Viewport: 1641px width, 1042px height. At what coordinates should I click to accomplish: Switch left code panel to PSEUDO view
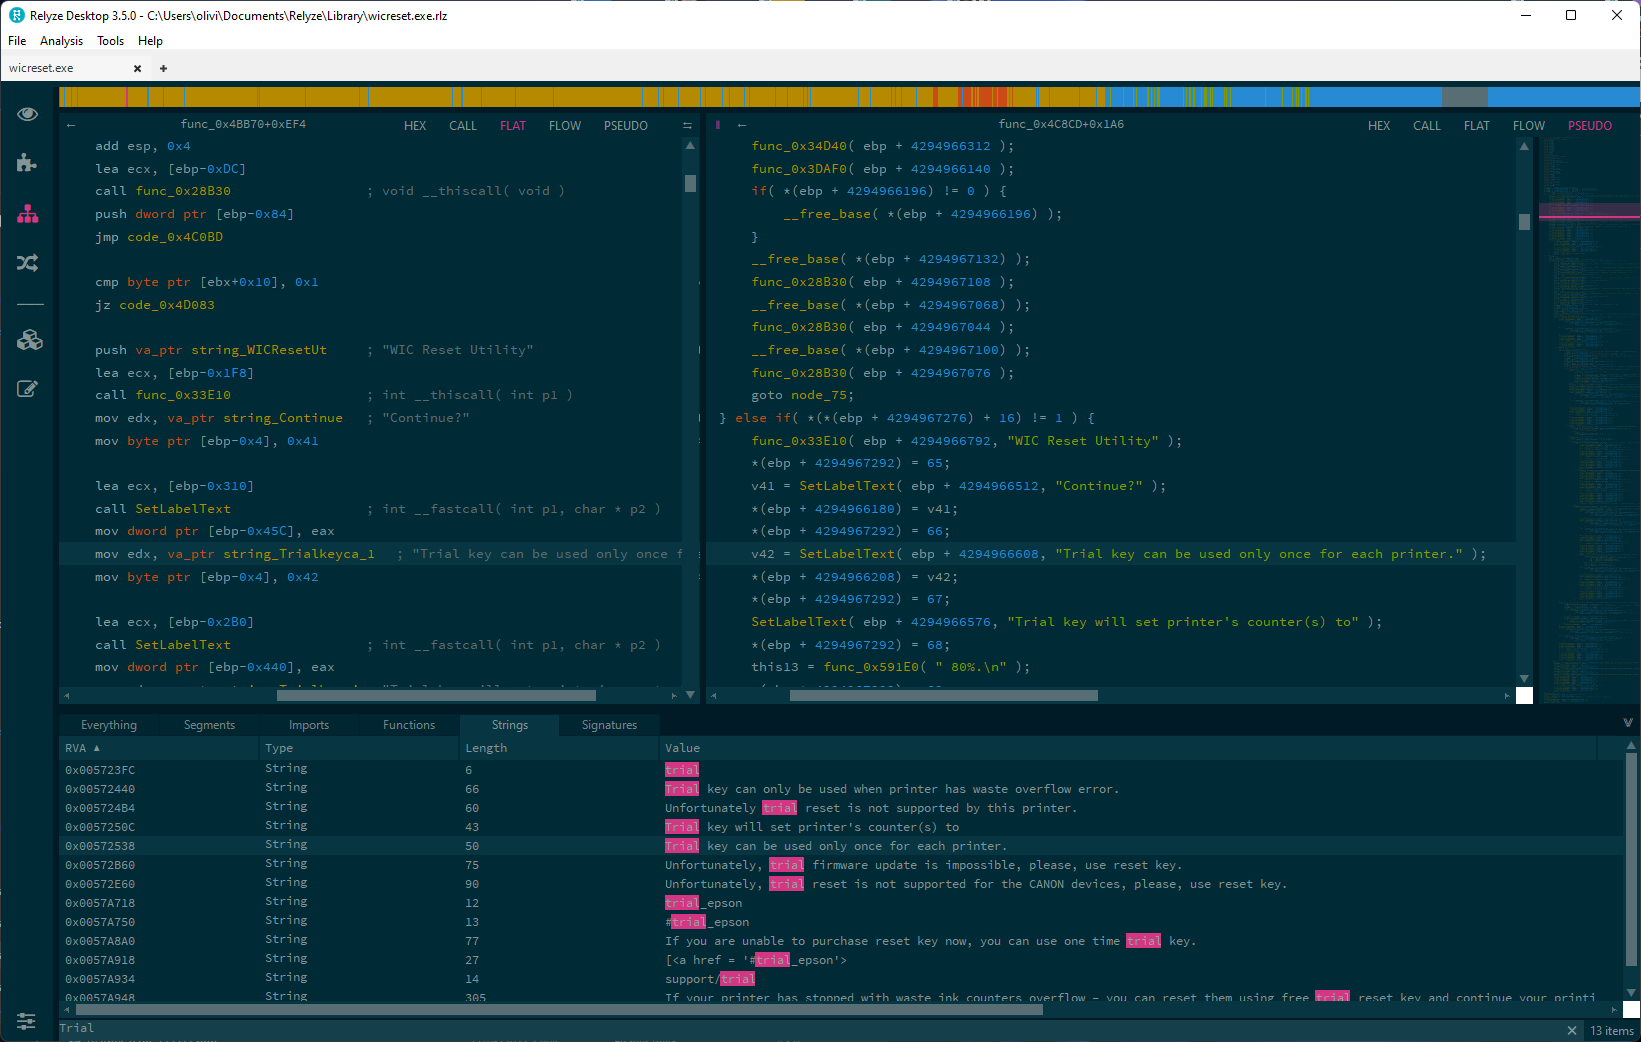(x=626, y=126)
